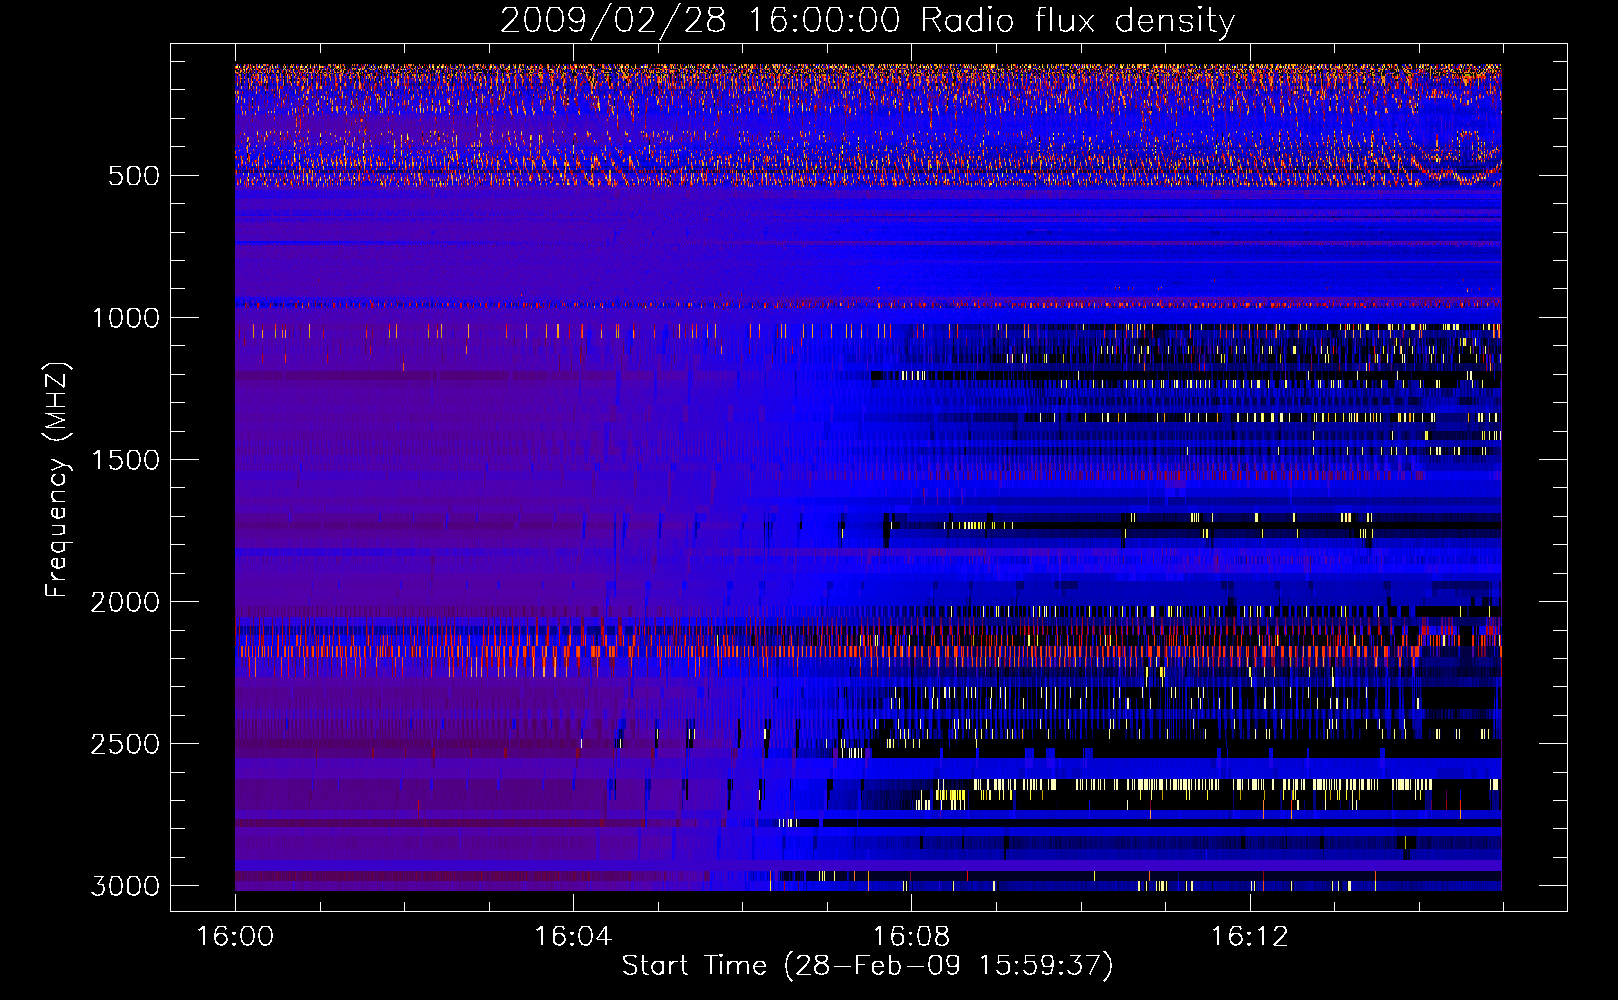Viewport: 1618px width, 1000px height.
Task: Click the 2000 frequency tick label
Action: tap(125, 602)
